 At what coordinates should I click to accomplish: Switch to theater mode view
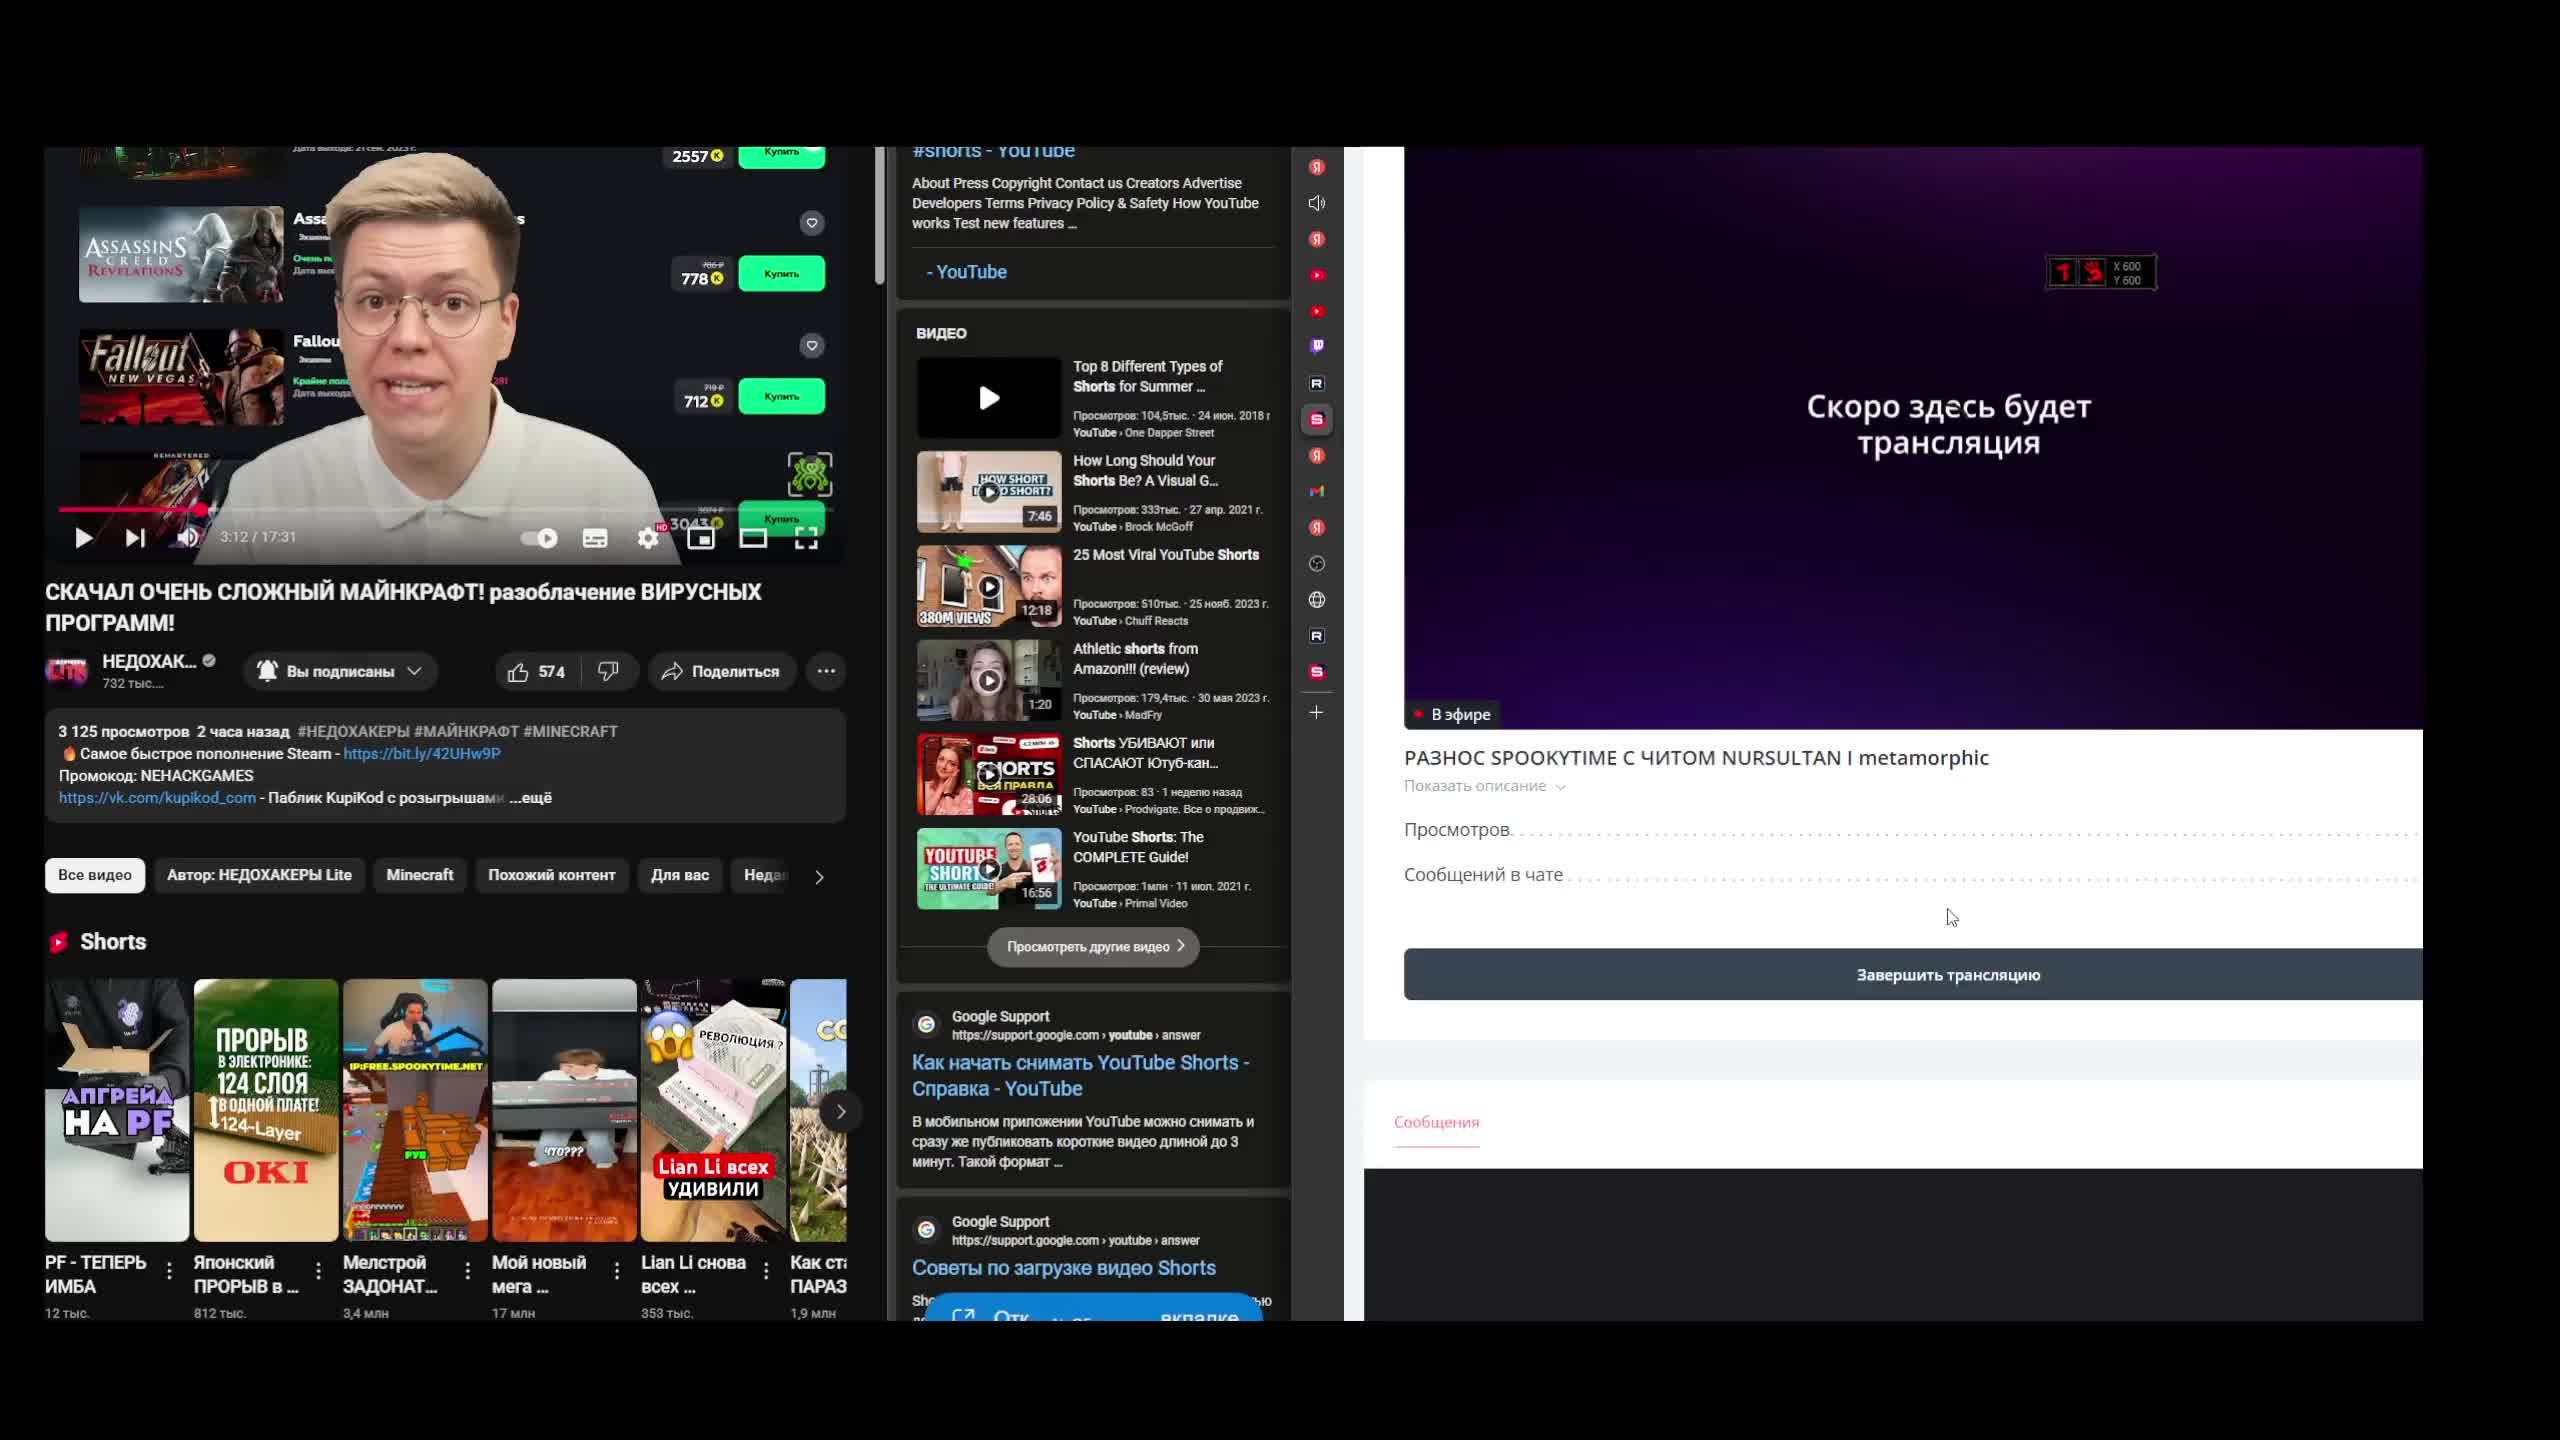click(x=753, y=538)
